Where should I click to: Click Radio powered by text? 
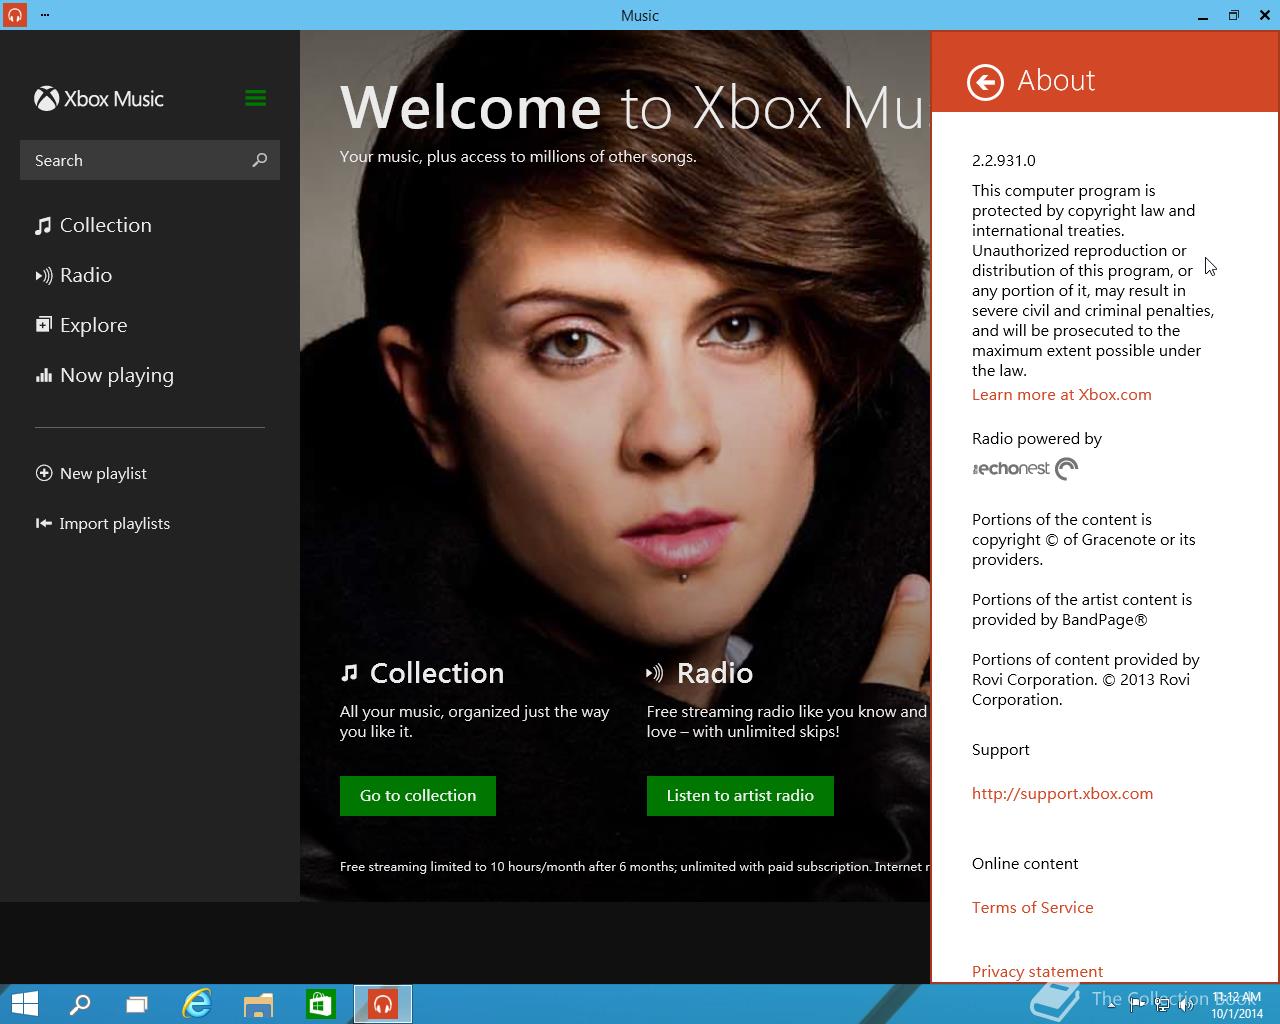pyautogui.click(x=1037, y=438)
